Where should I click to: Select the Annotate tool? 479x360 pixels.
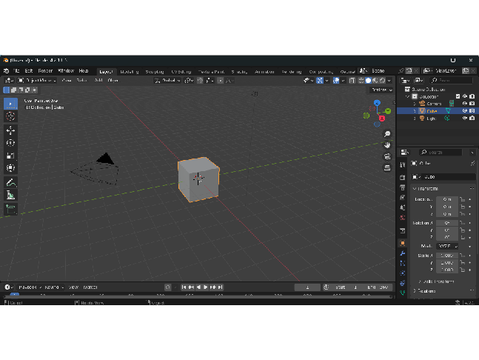11,182
